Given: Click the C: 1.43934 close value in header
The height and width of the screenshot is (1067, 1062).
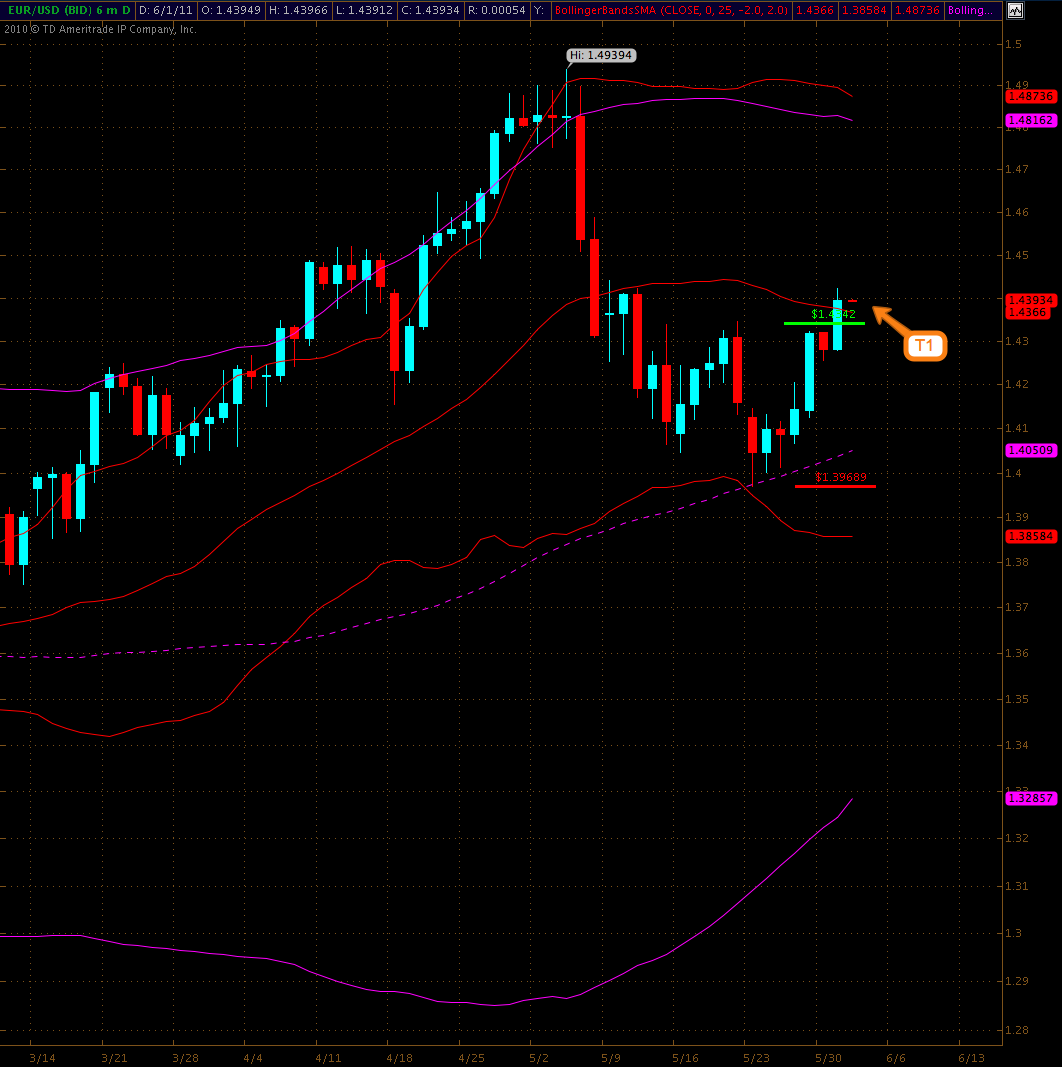Looking at the screenshot, I should [429, 10].
